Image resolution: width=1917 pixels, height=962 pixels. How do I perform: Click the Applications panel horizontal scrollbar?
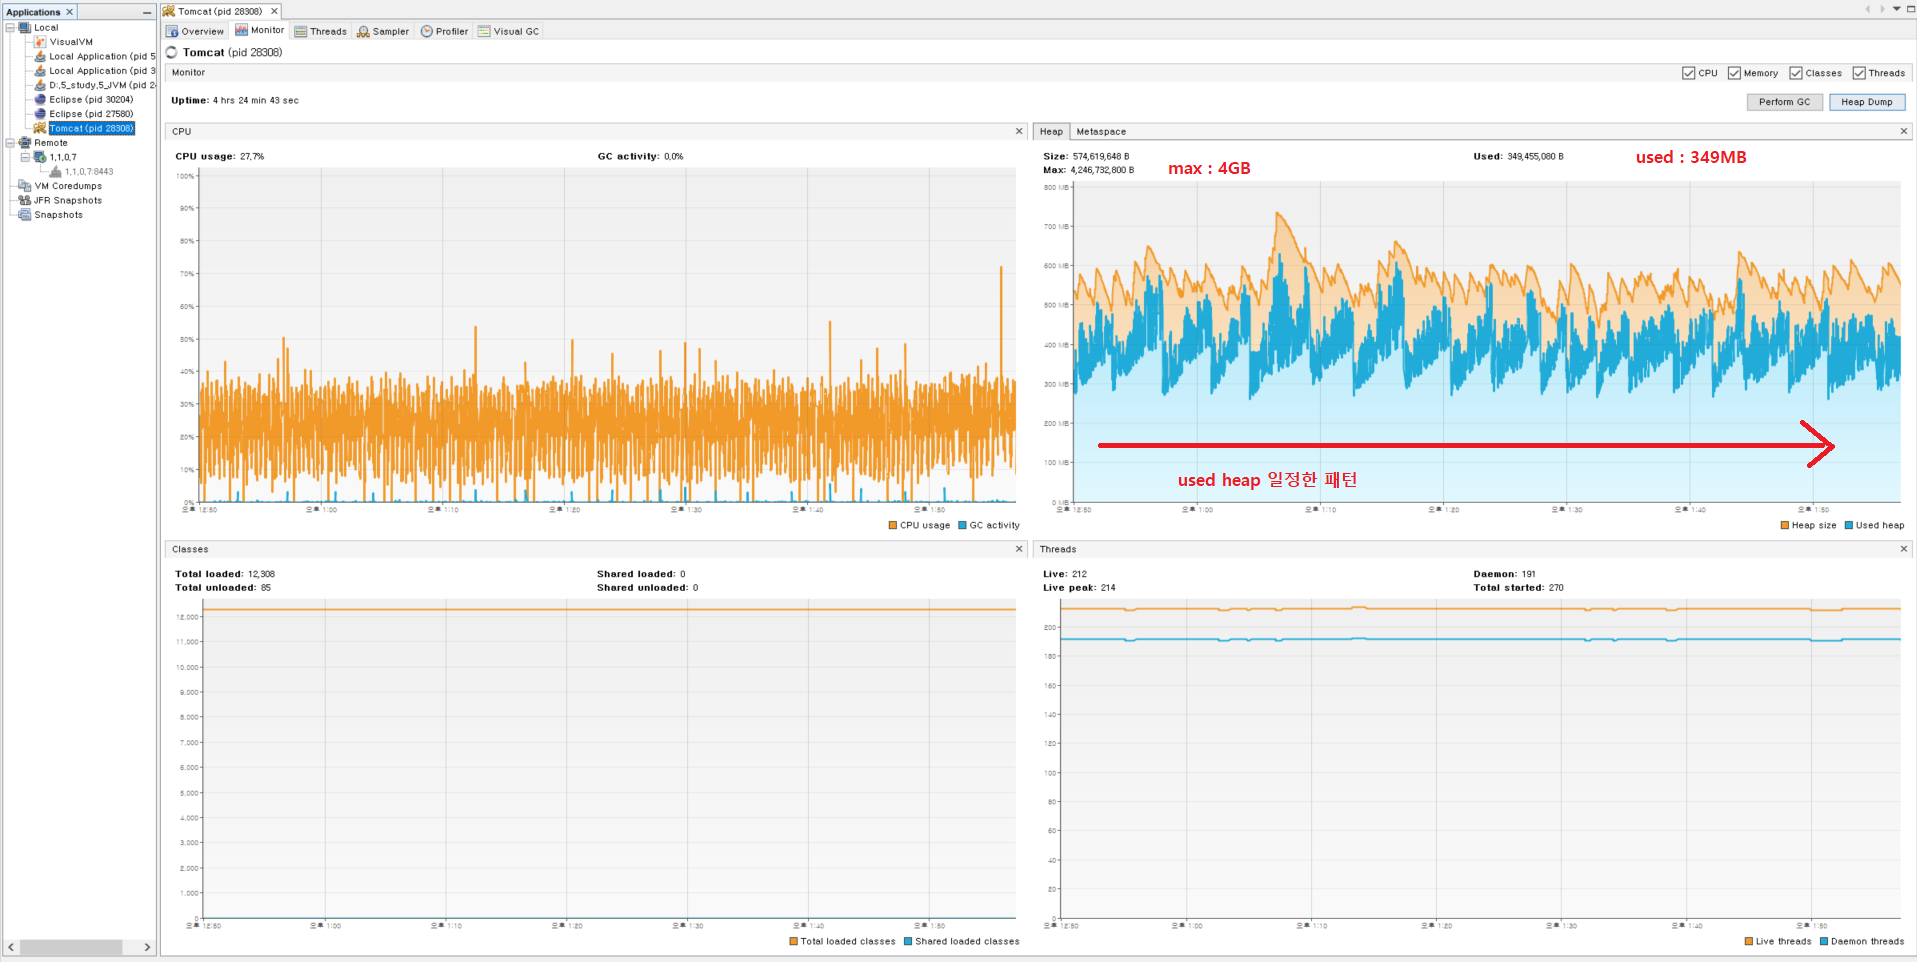[71, 947]
